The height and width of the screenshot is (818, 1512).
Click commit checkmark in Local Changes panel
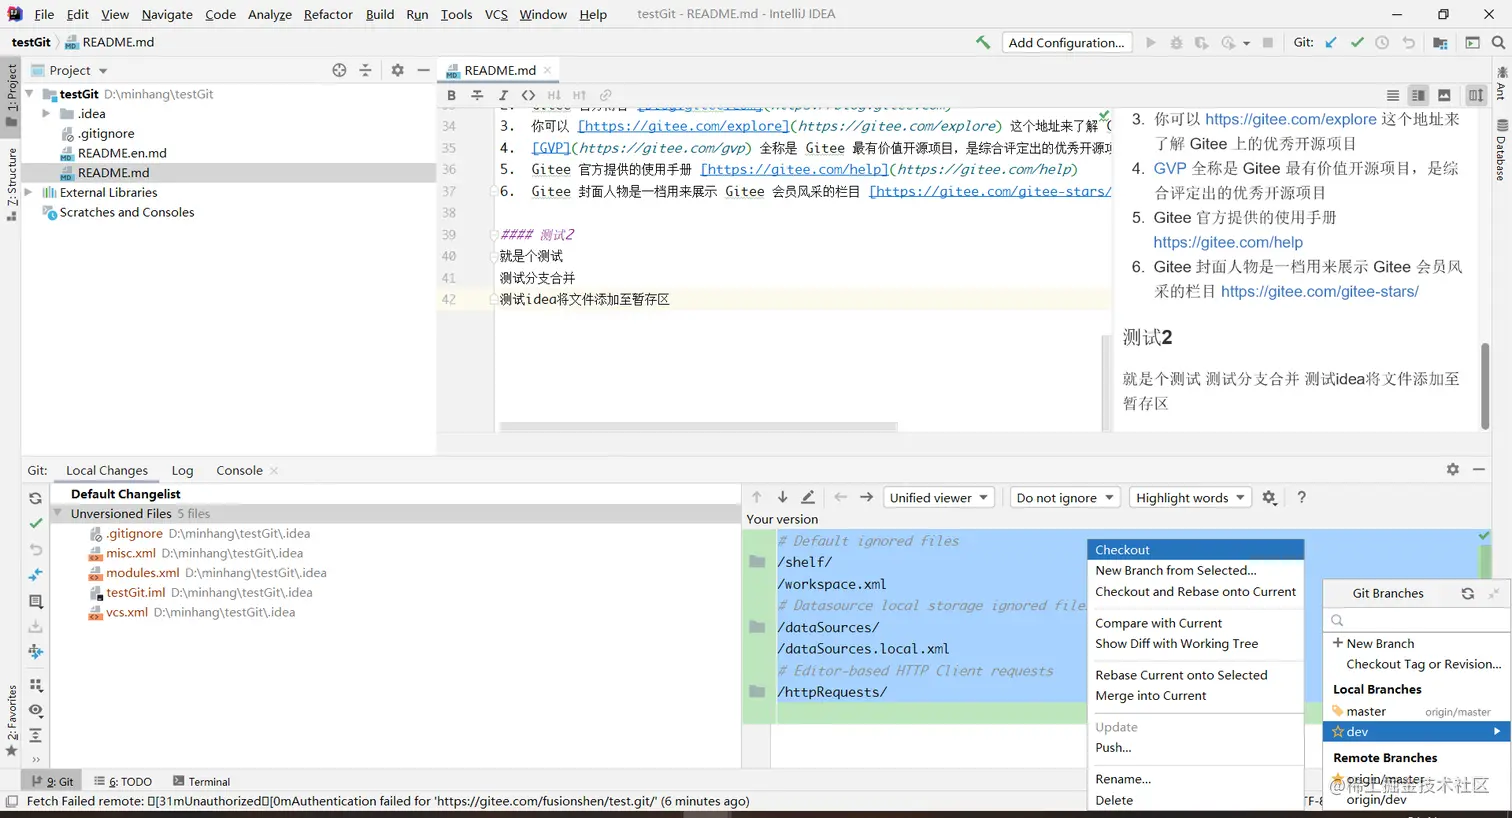tap(35, 523)
